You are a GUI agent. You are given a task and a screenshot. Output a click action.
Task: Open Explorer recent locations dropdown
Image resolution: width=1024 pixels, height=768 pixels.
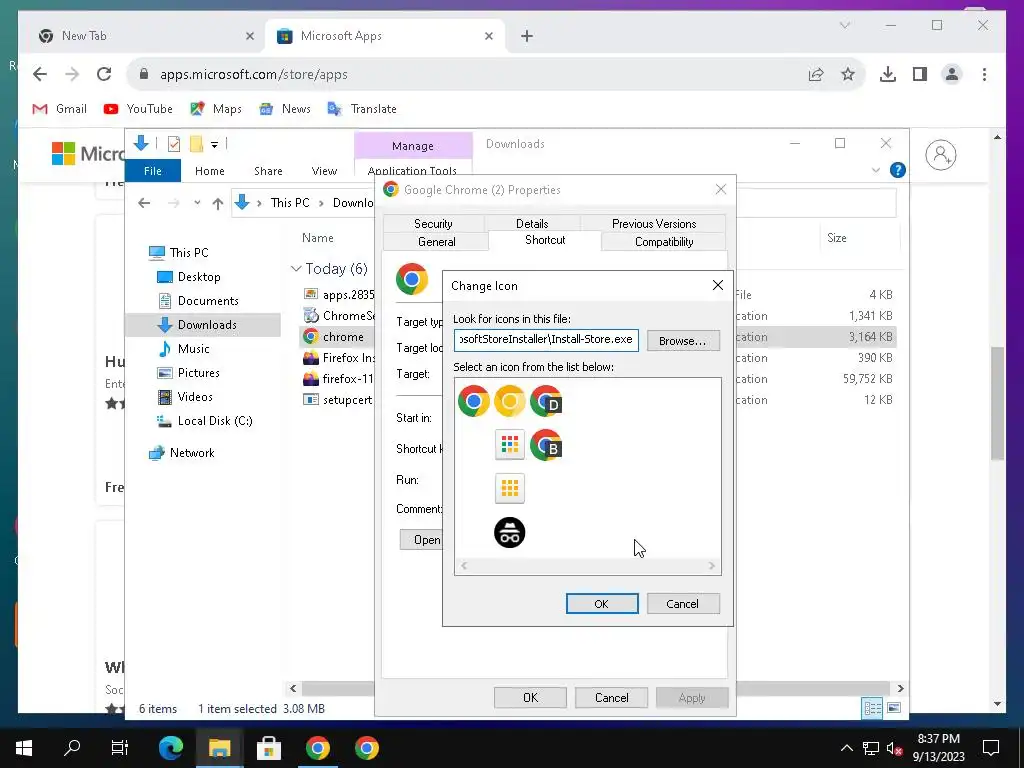click(197, 203)
